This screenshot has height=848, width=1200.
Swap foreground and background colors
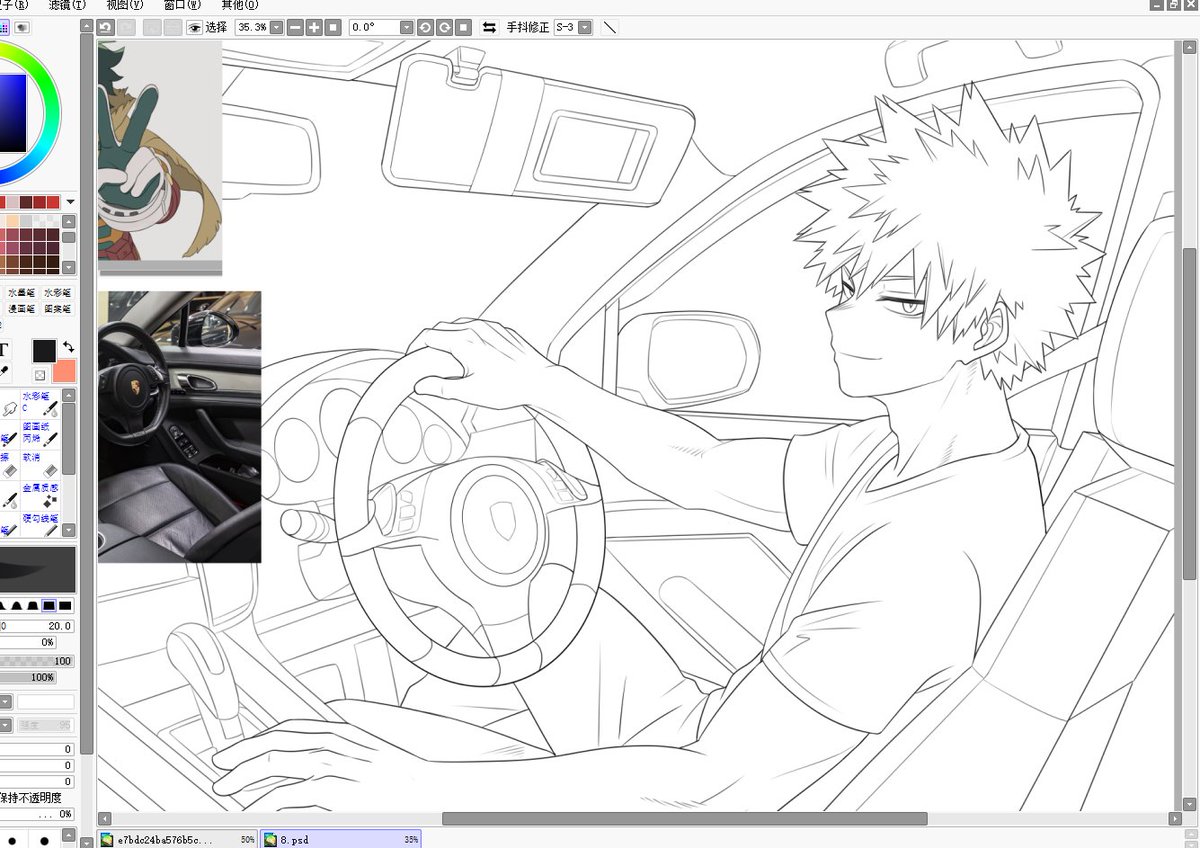click(x=68, y=346)
